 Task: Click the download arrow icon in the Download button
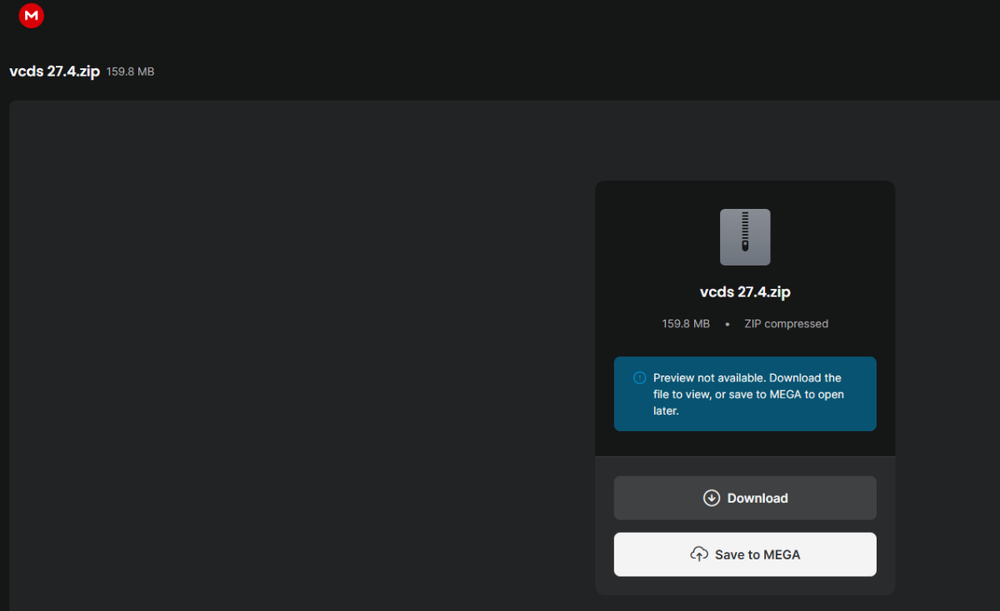tap(712, 498)
